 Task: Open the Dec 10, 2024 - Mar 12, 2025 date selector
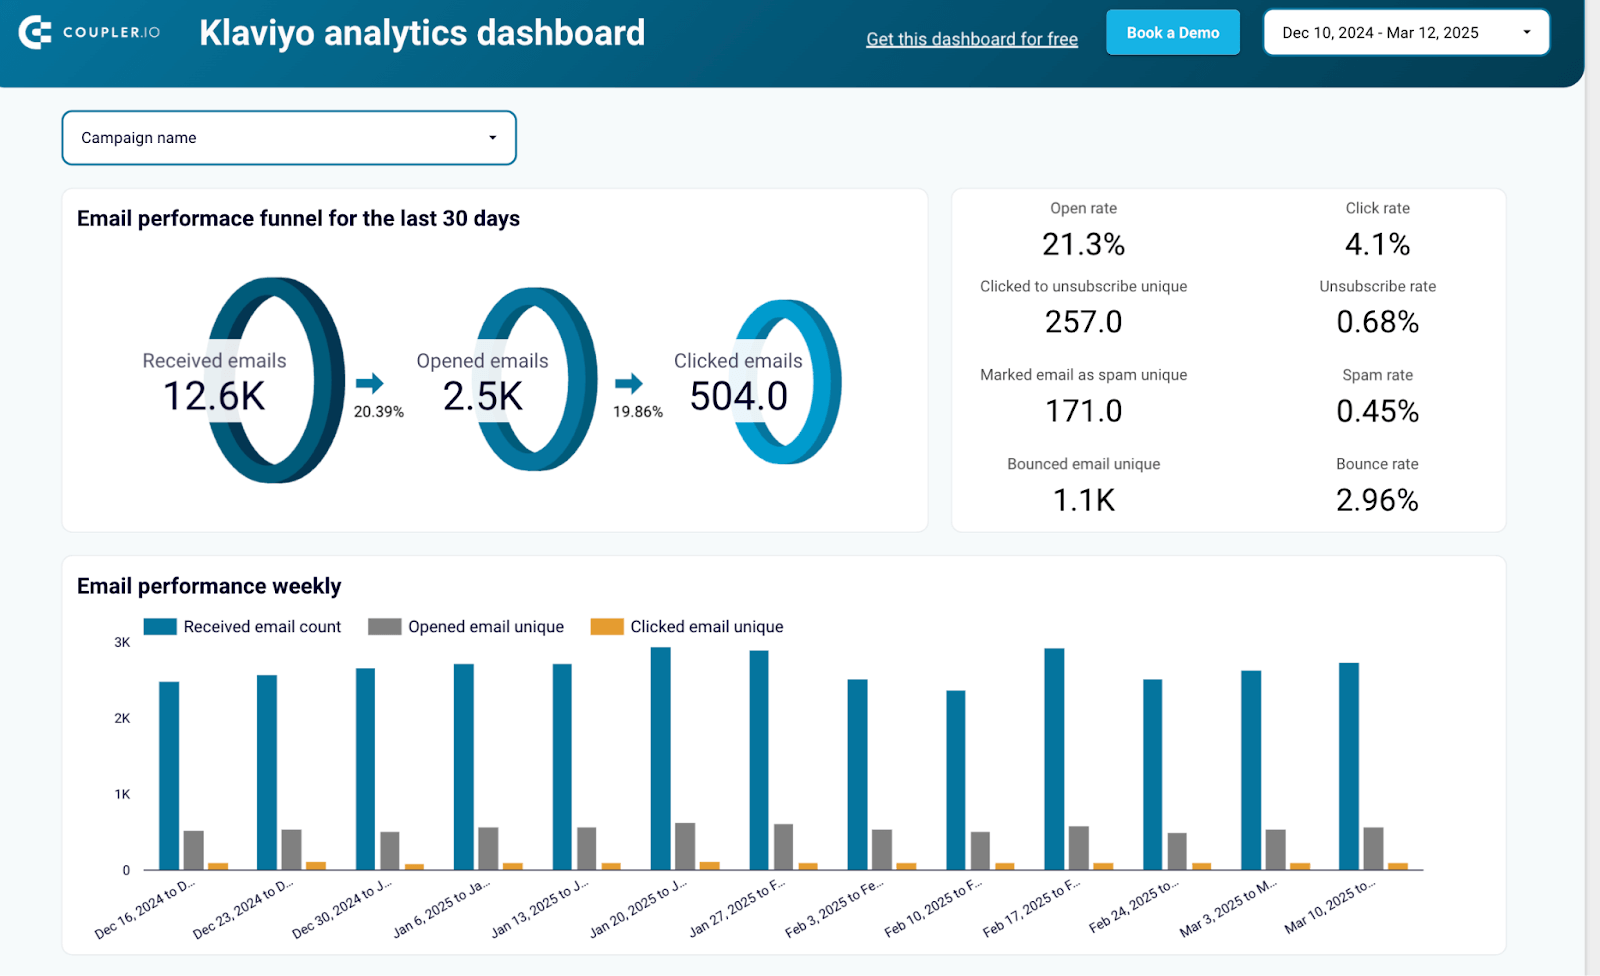tap(1405, 32)
